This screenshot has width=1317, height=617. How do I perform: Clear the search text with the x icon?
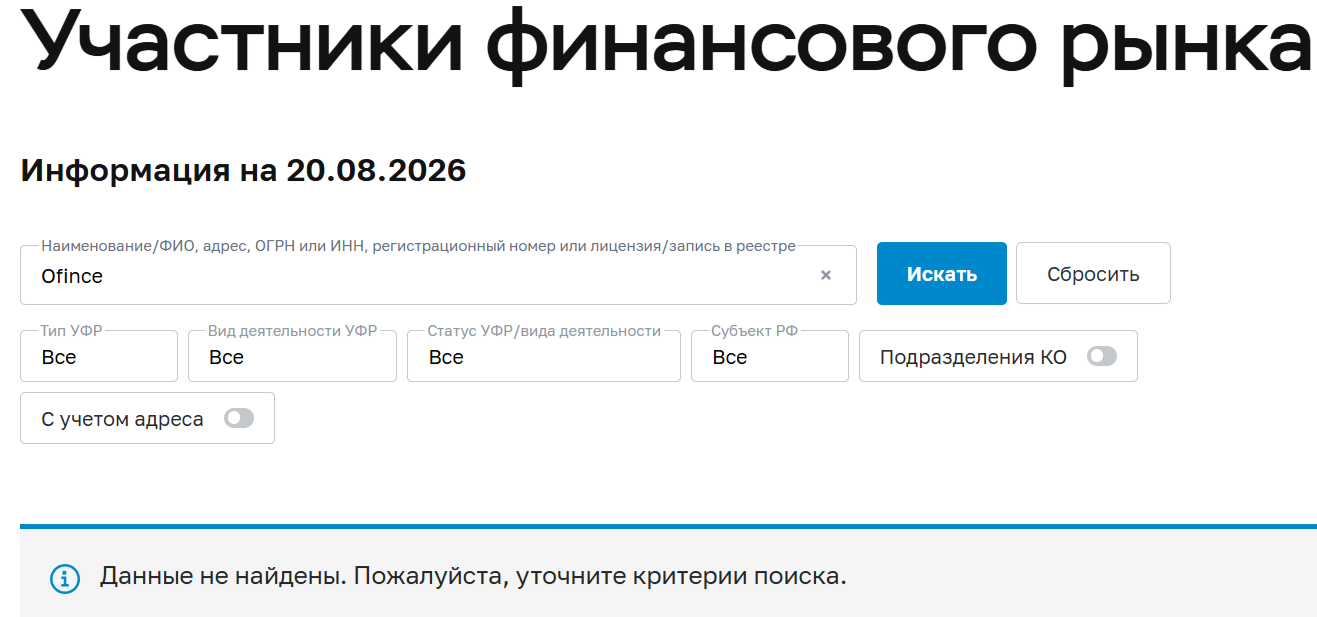pos(826,275)
